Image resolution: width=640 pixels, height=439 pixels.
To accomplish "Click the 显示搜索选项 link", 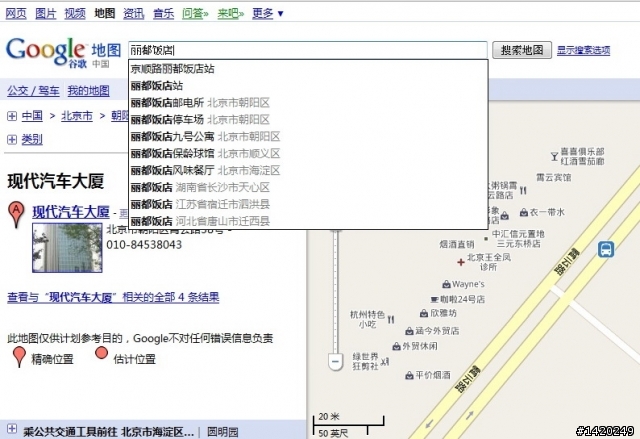I will point(584,50).
